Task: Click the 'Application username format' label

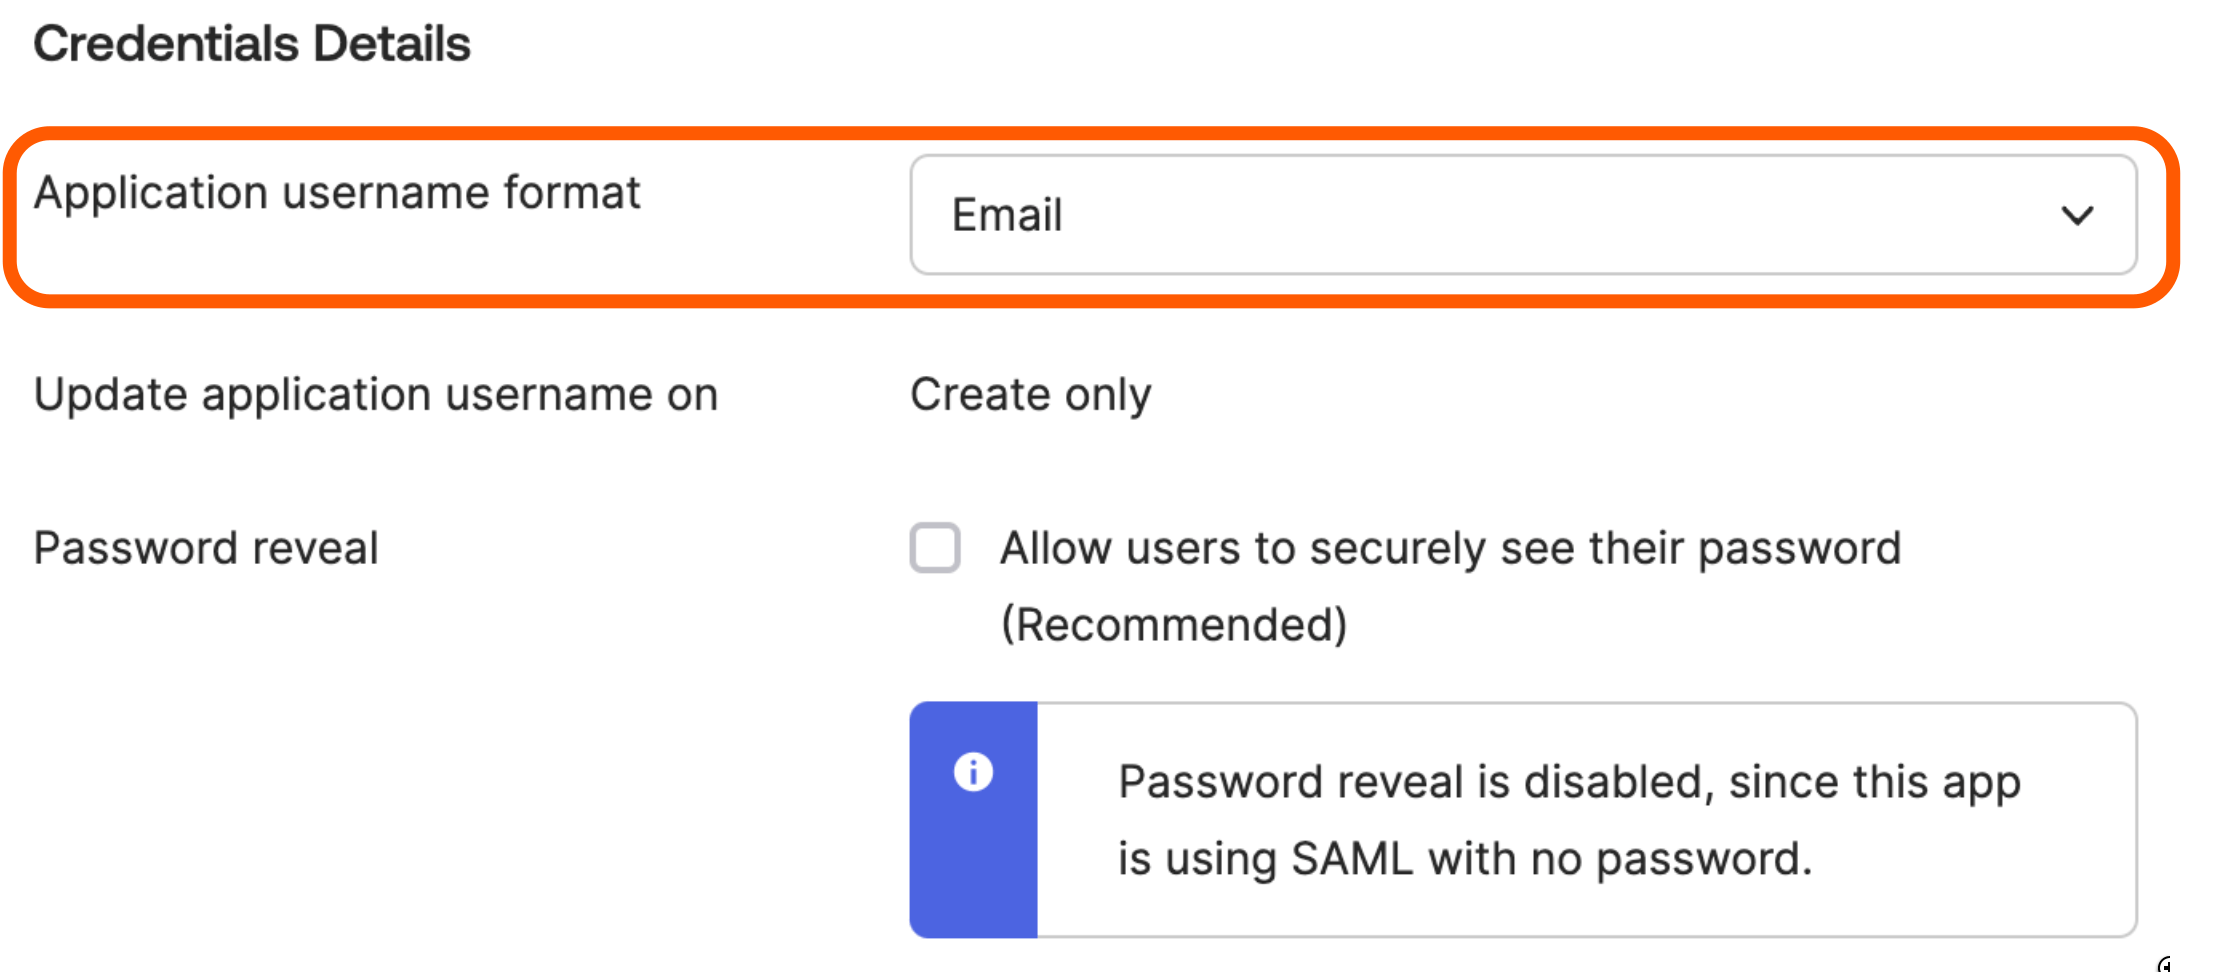Action: [337, 192]
